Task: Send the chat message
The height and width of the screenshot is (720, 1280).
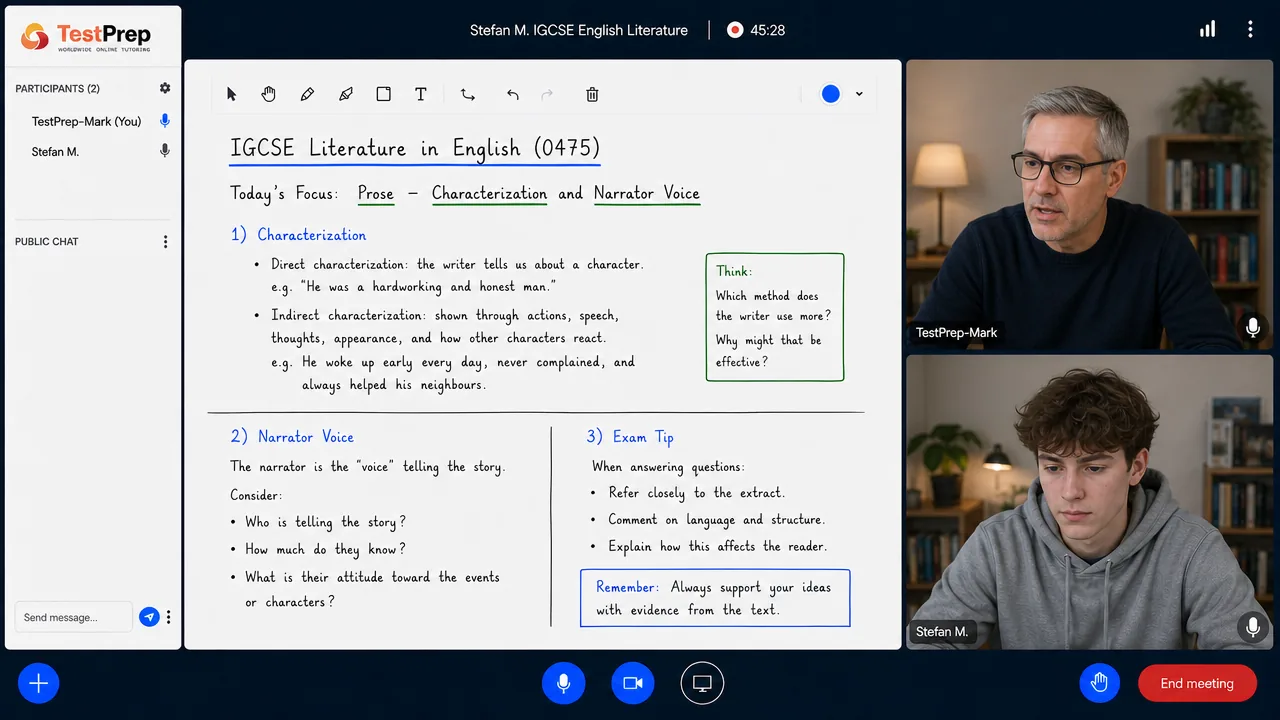Action: (149, 617)
